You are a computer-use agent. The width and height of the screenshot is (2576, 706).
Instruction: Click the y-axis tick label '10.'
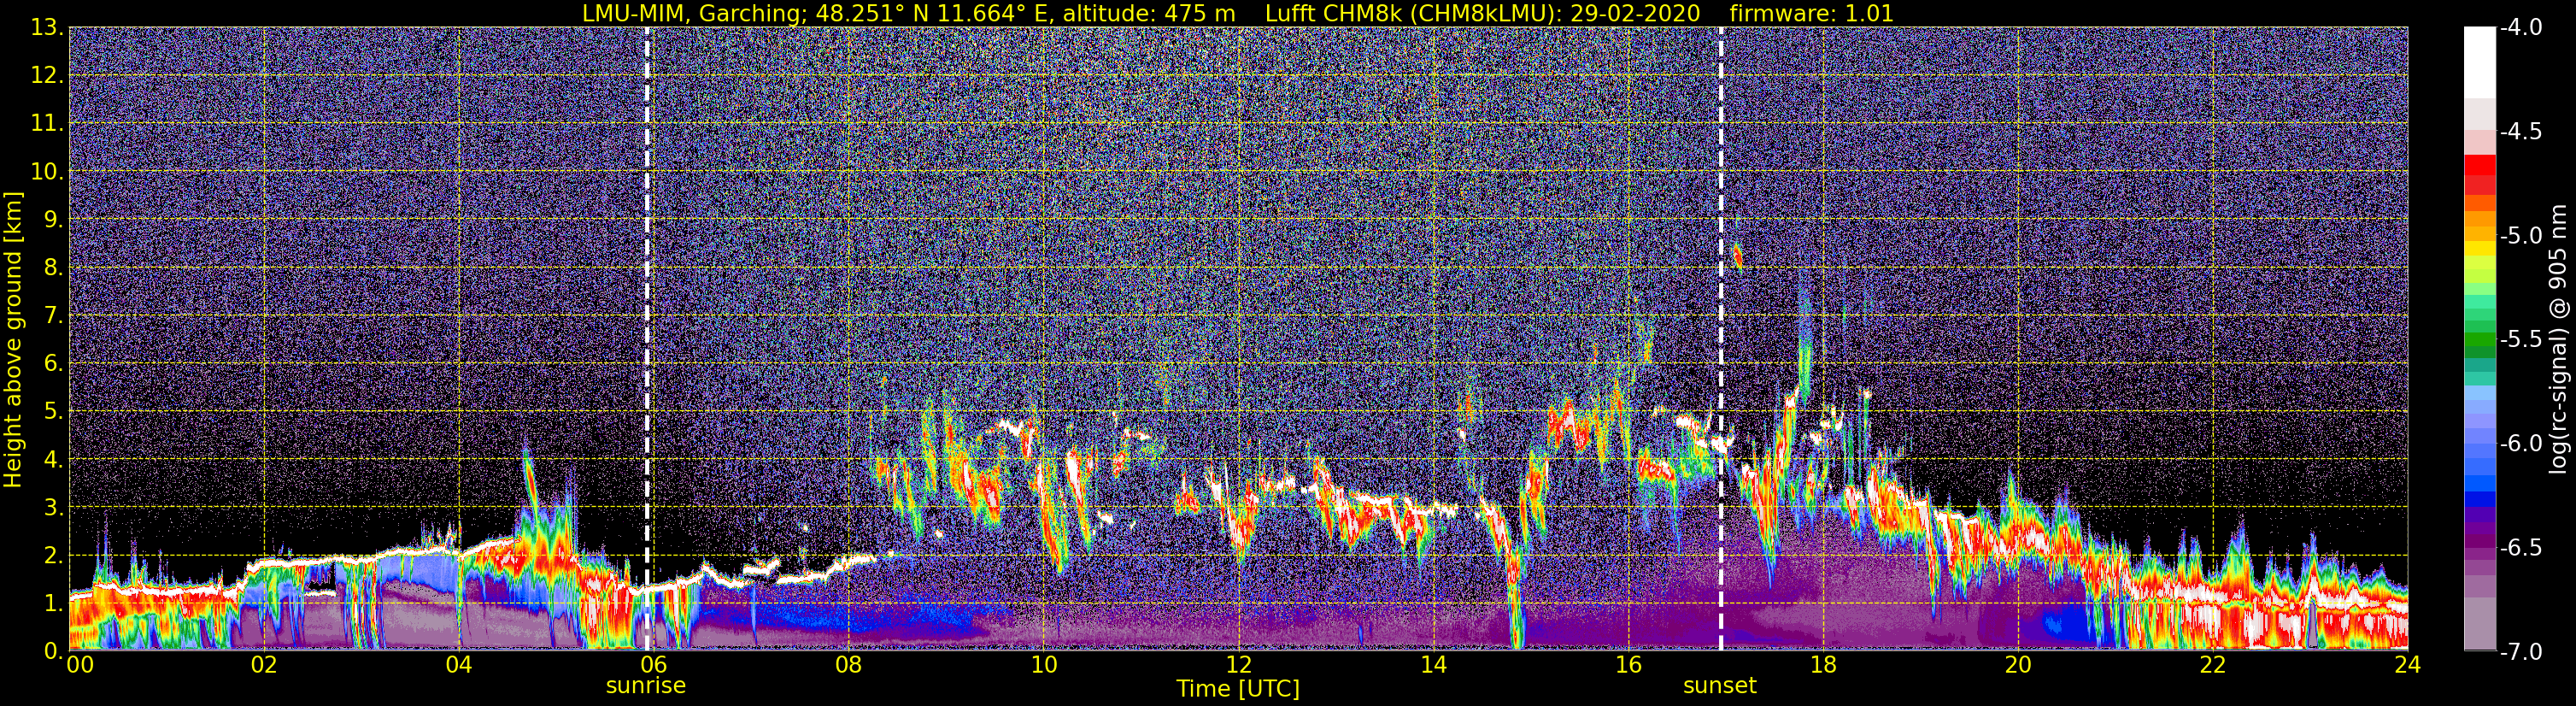click(x=47, y=172)
